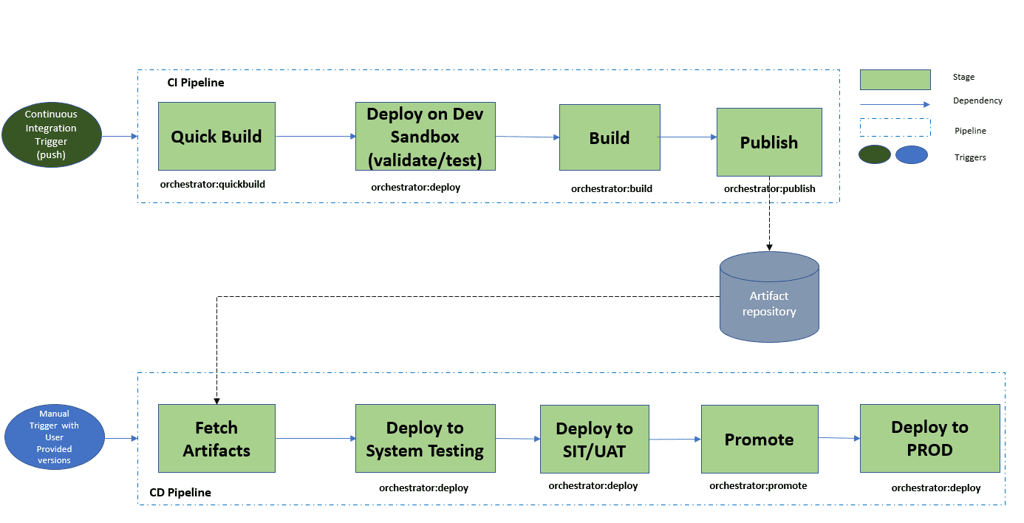Click orchestrator:deploy under Deploy on Dev Sandbox
This screenshot has height=523, width=1024.
[415, 187]
